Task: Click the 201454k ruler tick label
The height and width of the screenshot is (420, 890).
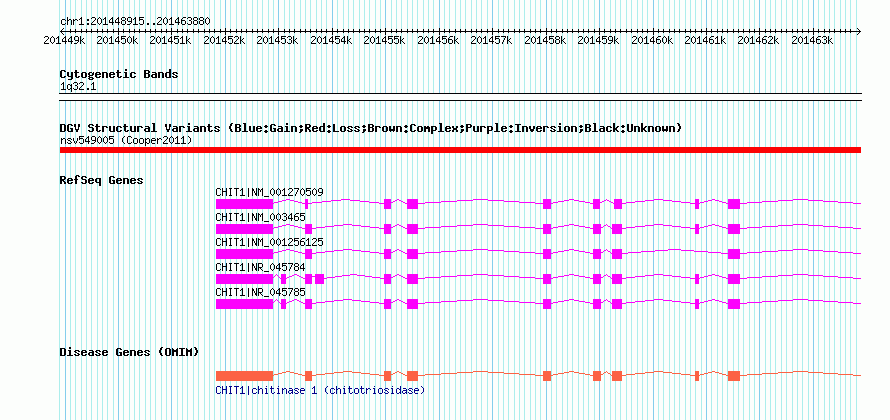Action: tap(331, 40)
